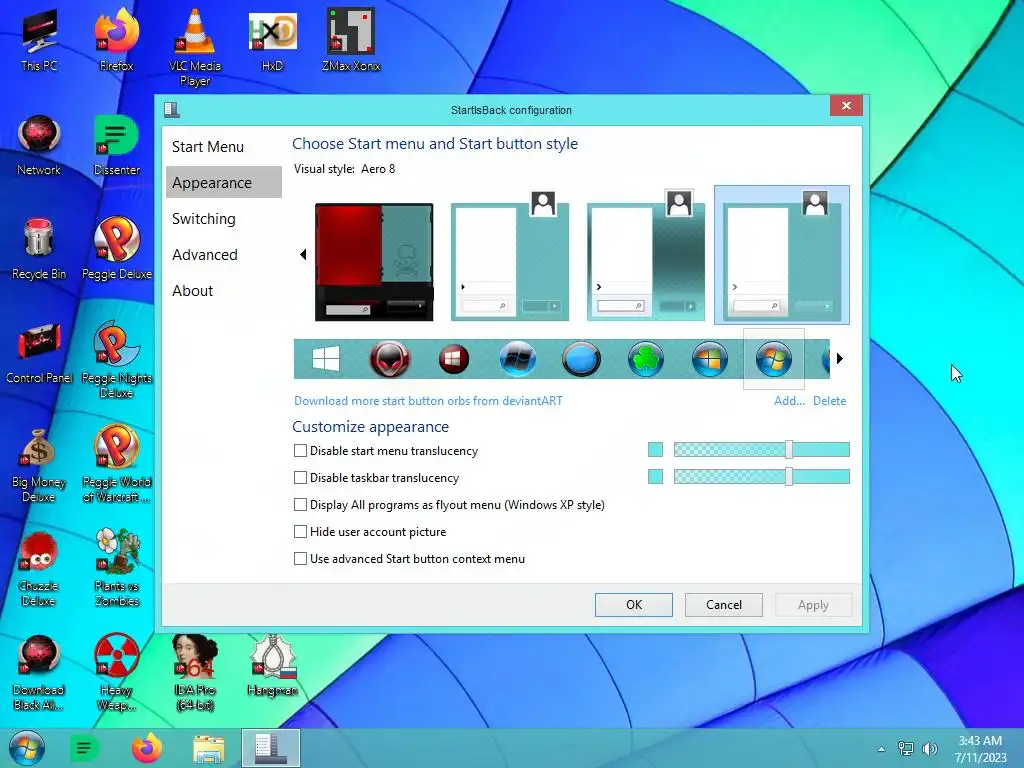Click taskbar translucency slider handle
Viewport: 1024px width, 768px height.
click(789, 477)
